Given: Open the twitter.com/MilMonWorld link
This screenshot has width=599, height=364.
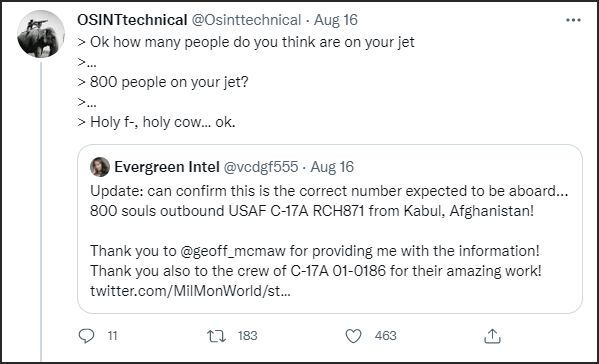Looking at the screenshot, I should pyautogui.click(x=190, y=291).
